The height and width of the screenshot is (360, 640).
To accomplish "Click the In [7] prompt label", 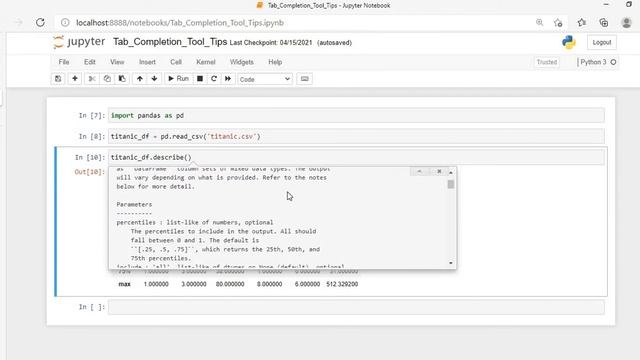I will coord(92,116).
